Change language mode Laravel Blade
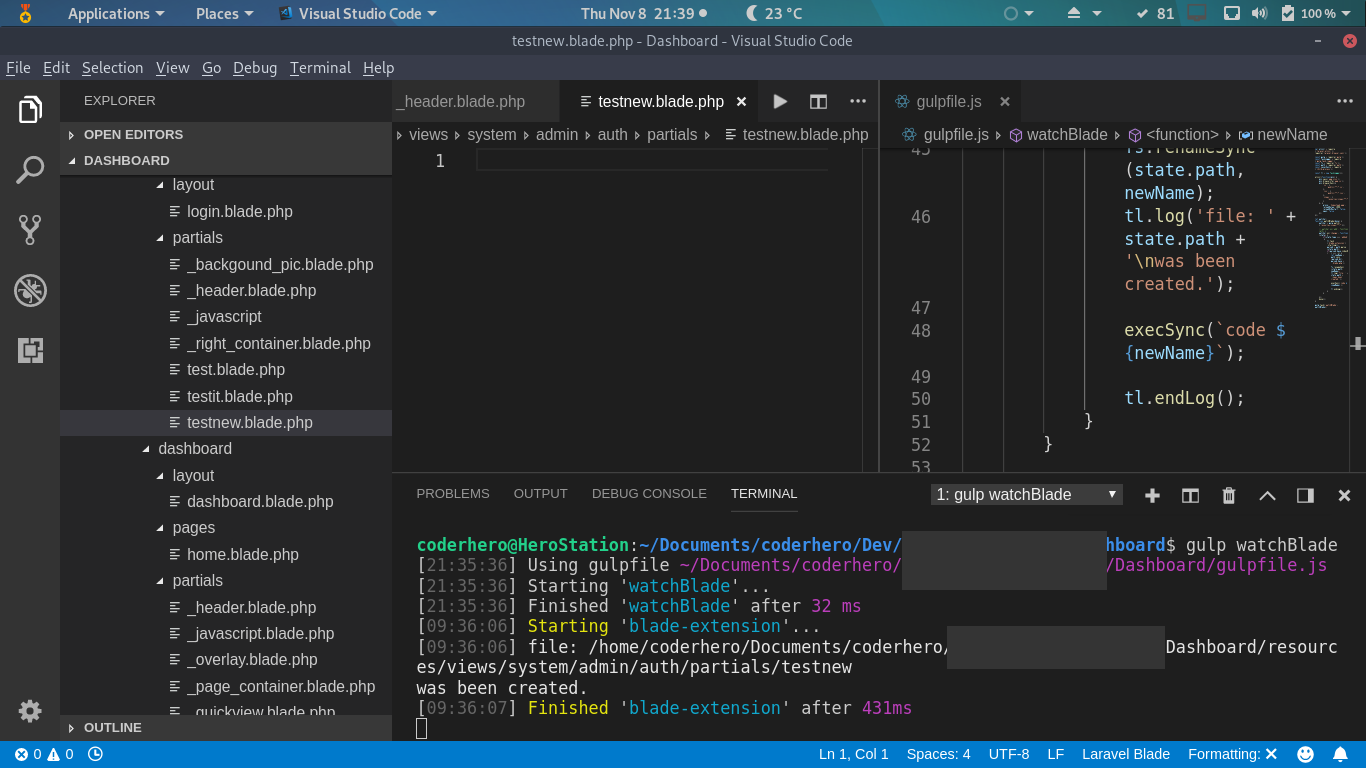The height and width of the screenshot is (768, 1366). pos(1126,754)
